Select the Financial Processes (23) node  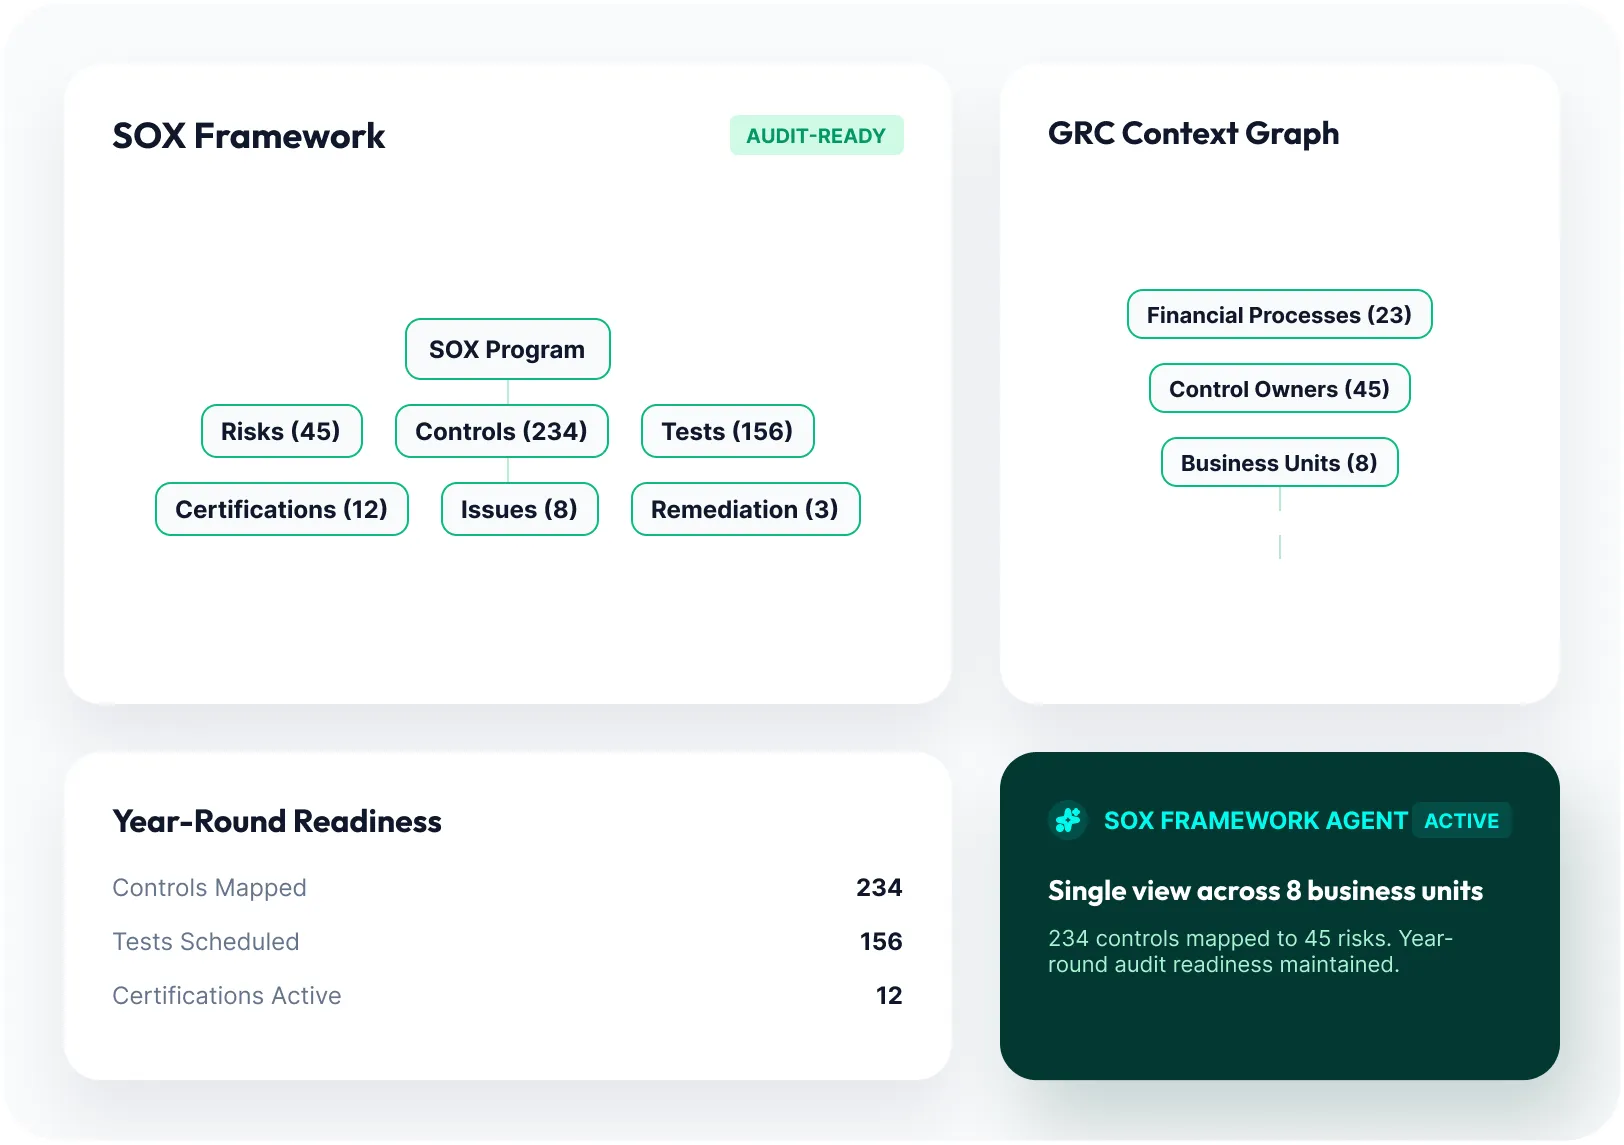click(x=1280, y=314)
